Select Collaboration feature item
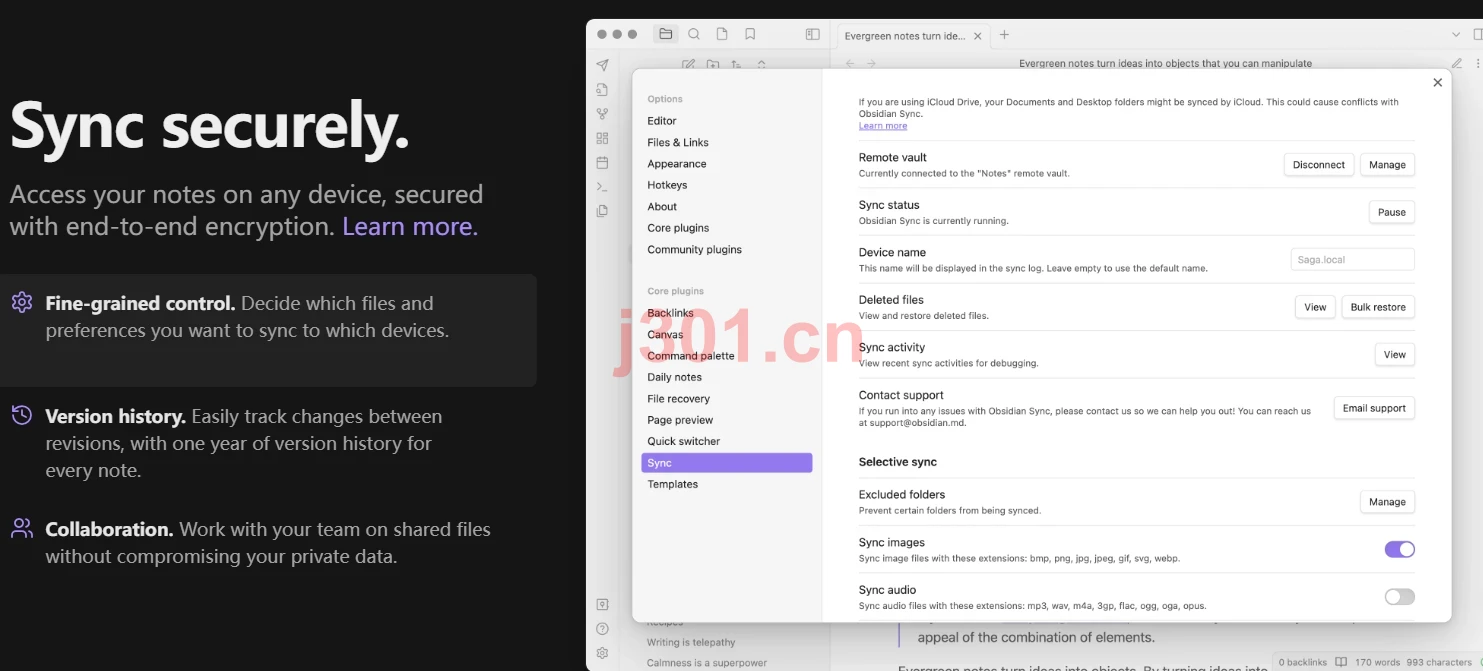 251,543
